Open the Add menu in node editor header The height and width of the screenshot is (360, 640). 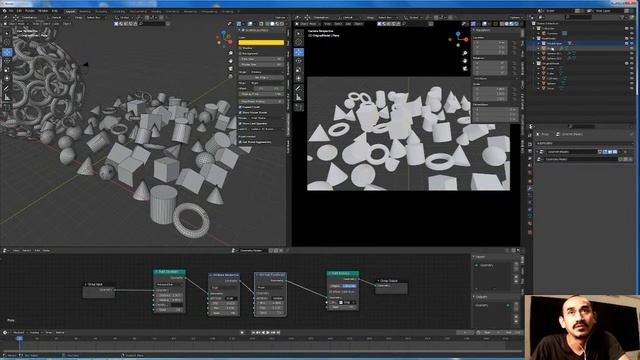(x=37, y=251)
